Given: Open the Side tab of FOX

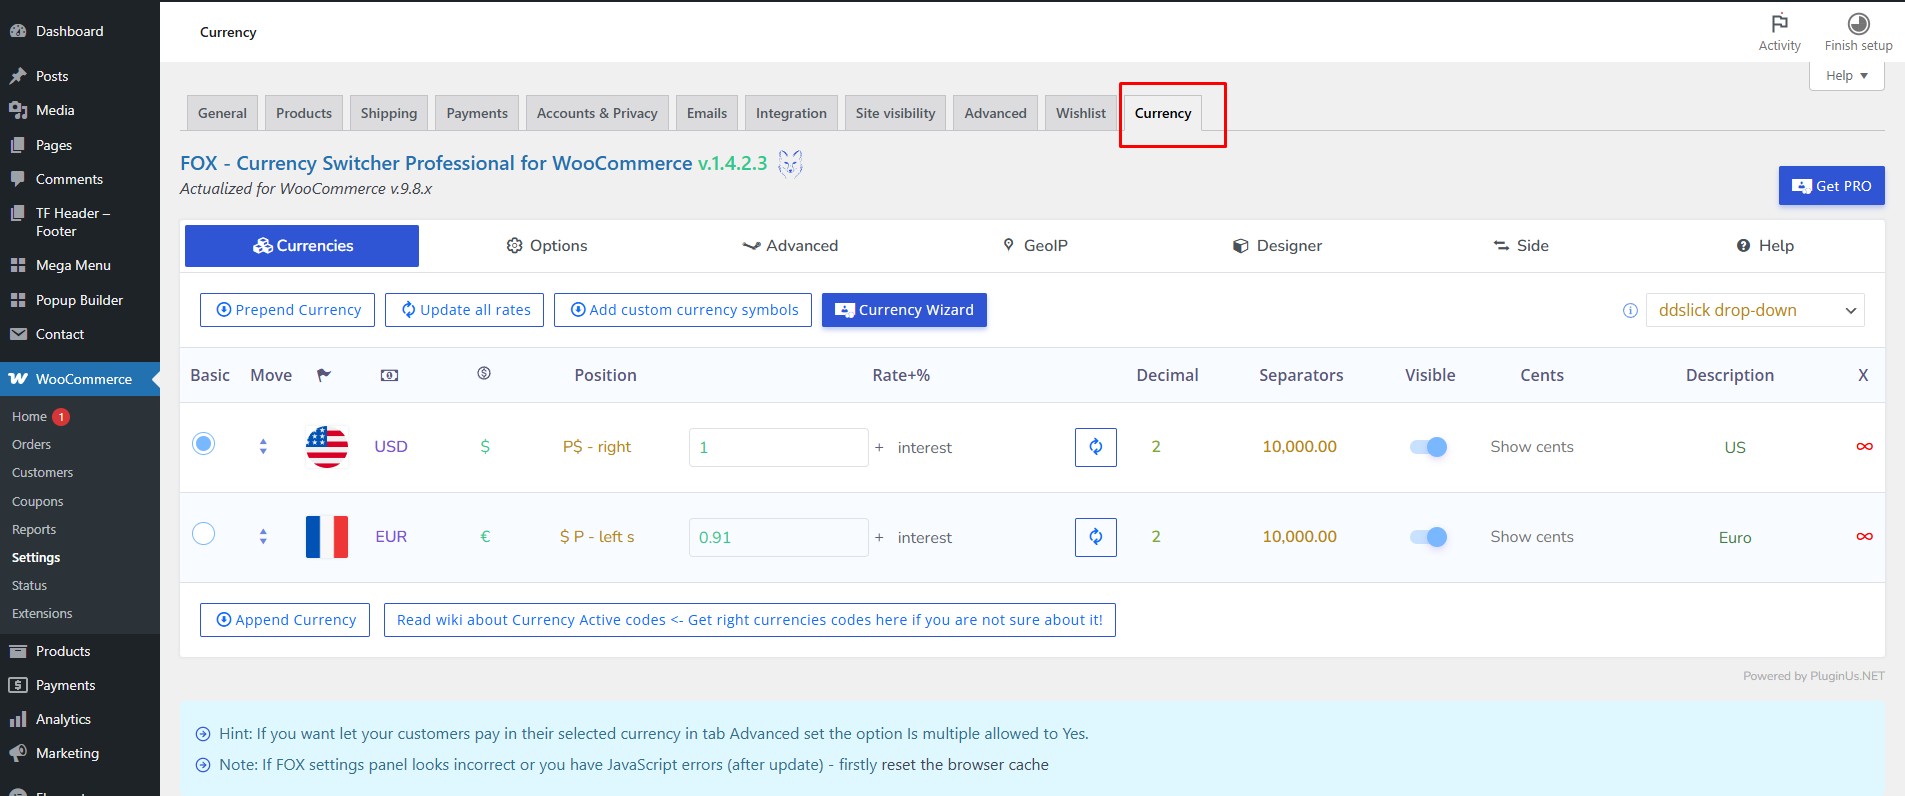Looking at the screenshot, I should pos(1520,246).
